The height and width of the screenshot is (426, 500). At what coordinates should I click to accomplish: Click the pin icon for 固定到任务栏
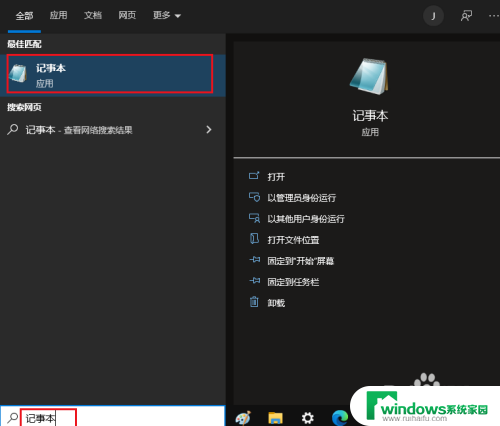point(255,280)
